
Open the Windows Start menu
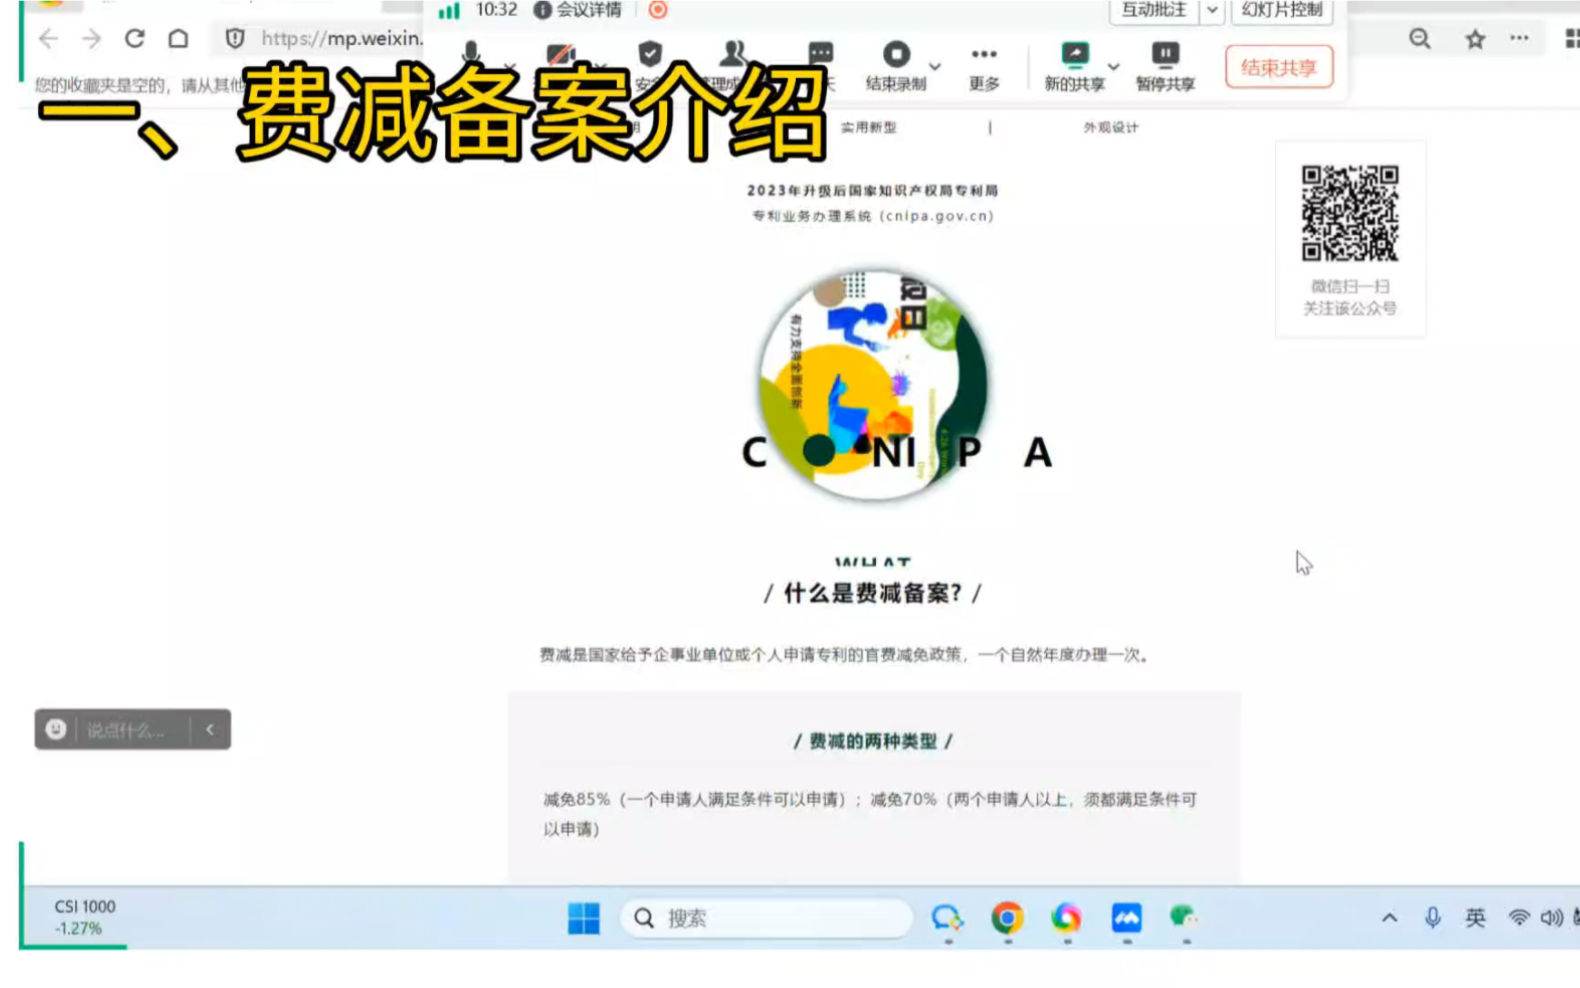coord(584,917)
